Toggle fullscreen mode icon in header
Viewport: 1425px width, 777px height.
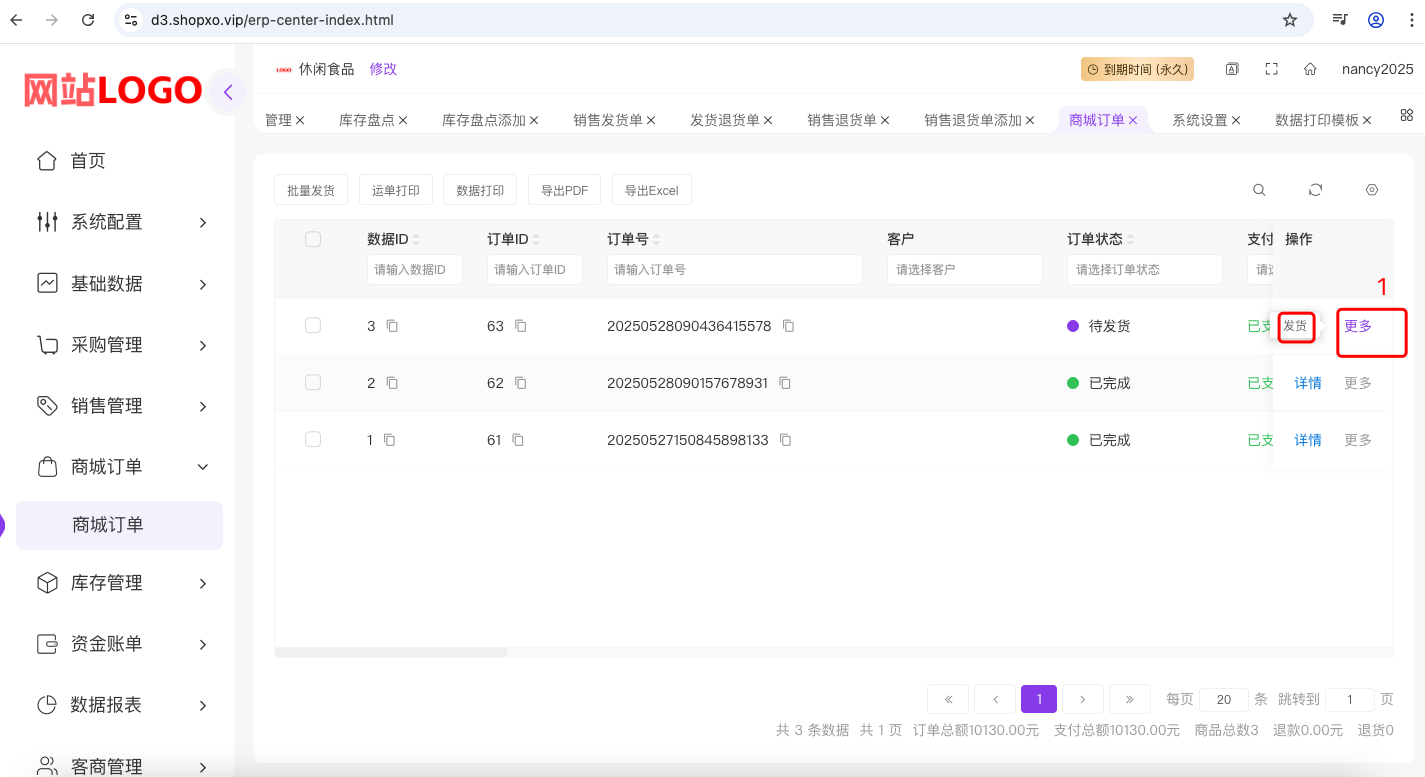tap(1272, 69)
